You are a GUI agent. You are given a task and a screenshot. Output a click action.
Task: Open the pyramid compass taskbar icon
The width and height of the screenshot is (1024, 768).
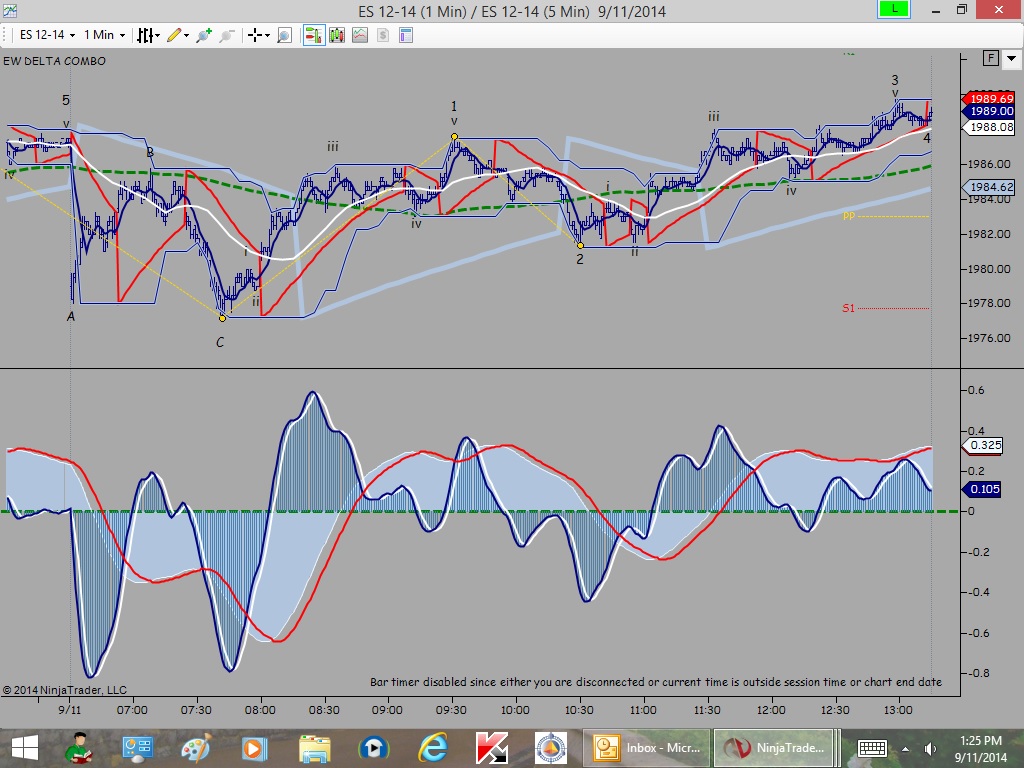[x=551, y=748]
